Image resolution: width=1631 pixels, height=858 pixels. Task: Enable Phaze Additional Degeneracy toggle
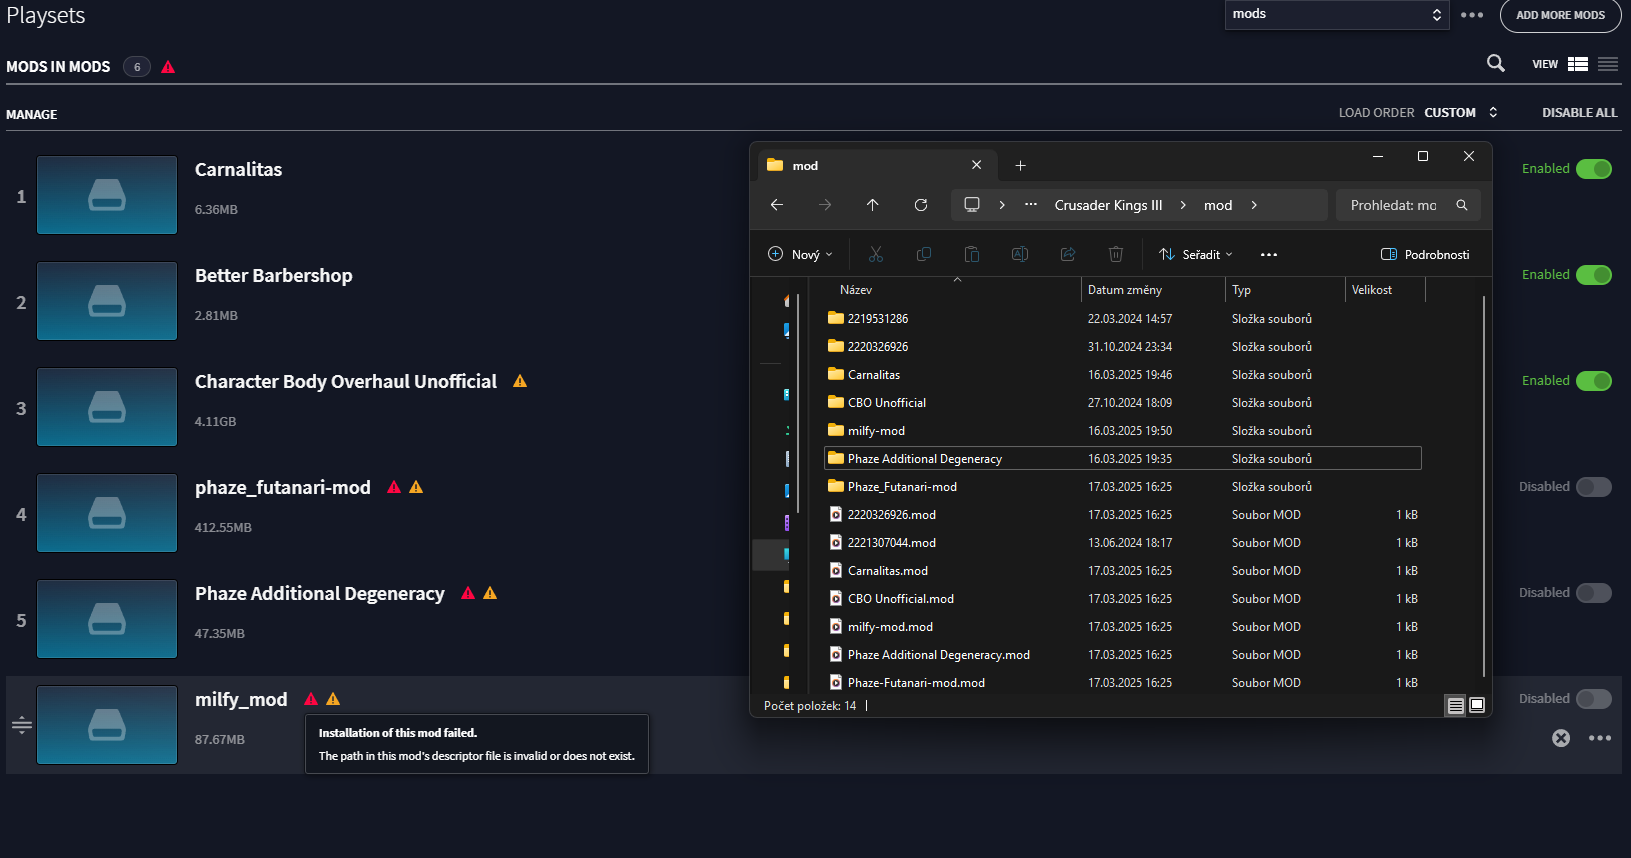(1594, 593)
